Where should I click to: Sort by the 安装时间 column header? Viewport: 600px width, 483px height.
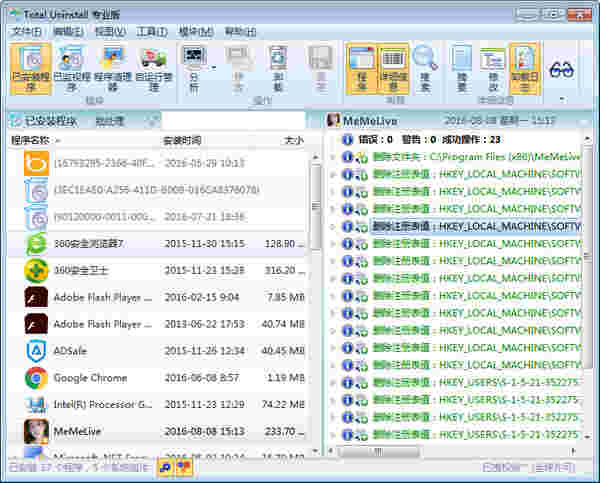tap(182, 140)
